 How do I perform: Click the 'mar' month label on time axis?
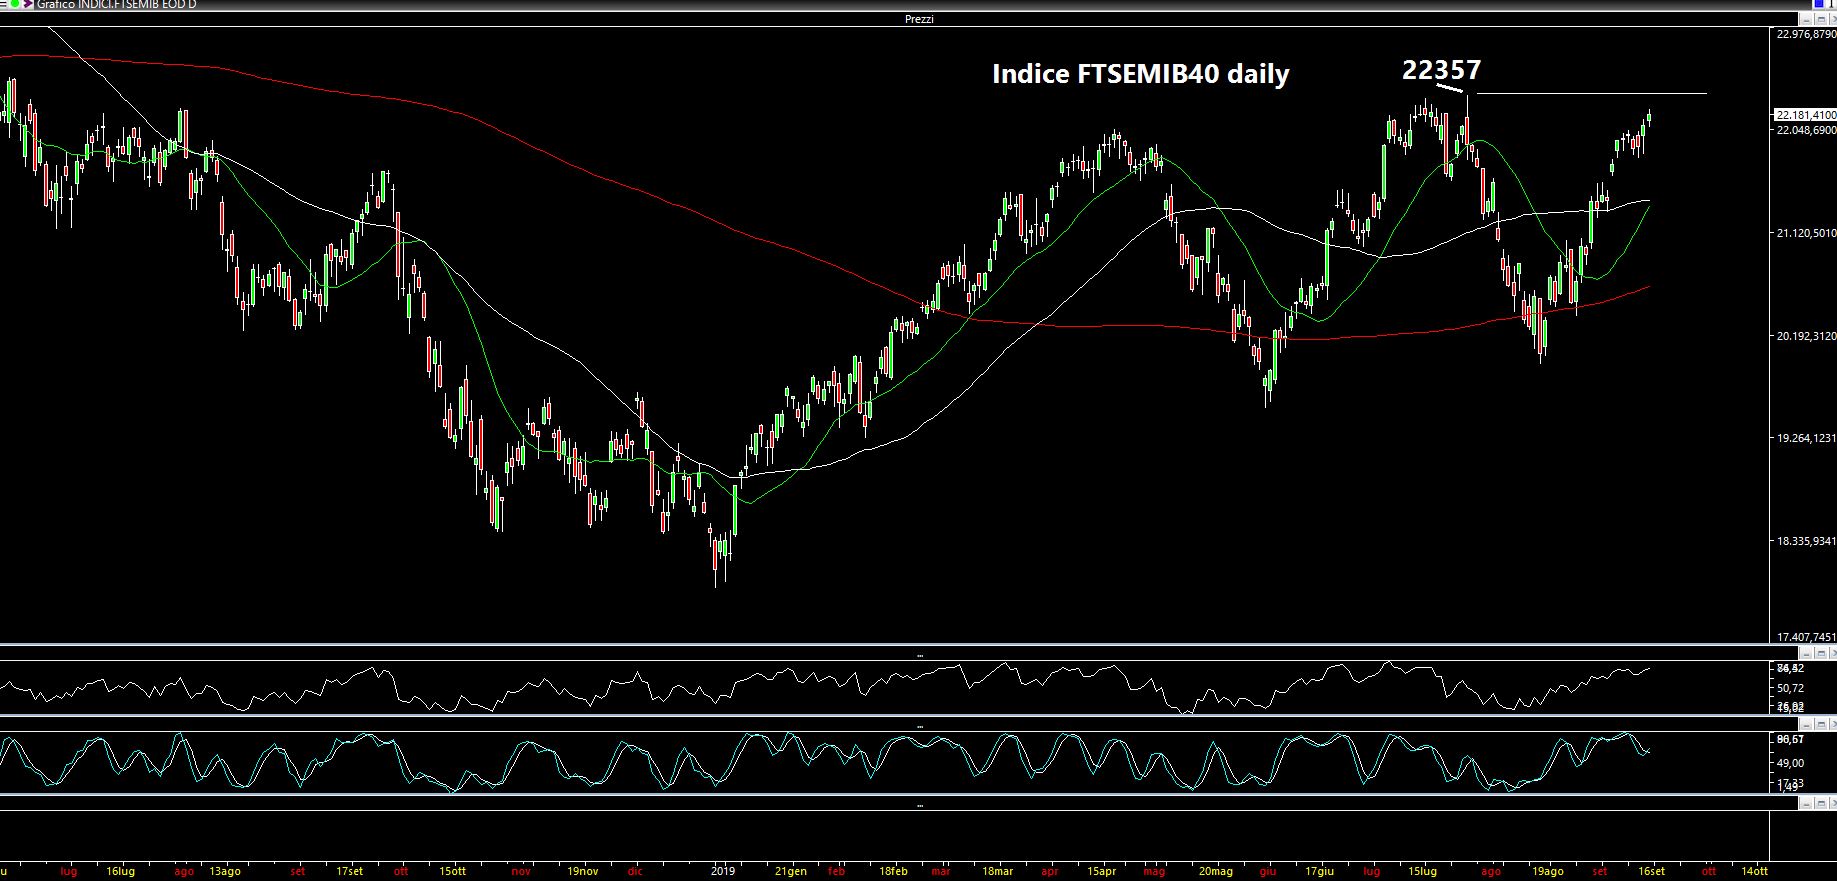941,871
